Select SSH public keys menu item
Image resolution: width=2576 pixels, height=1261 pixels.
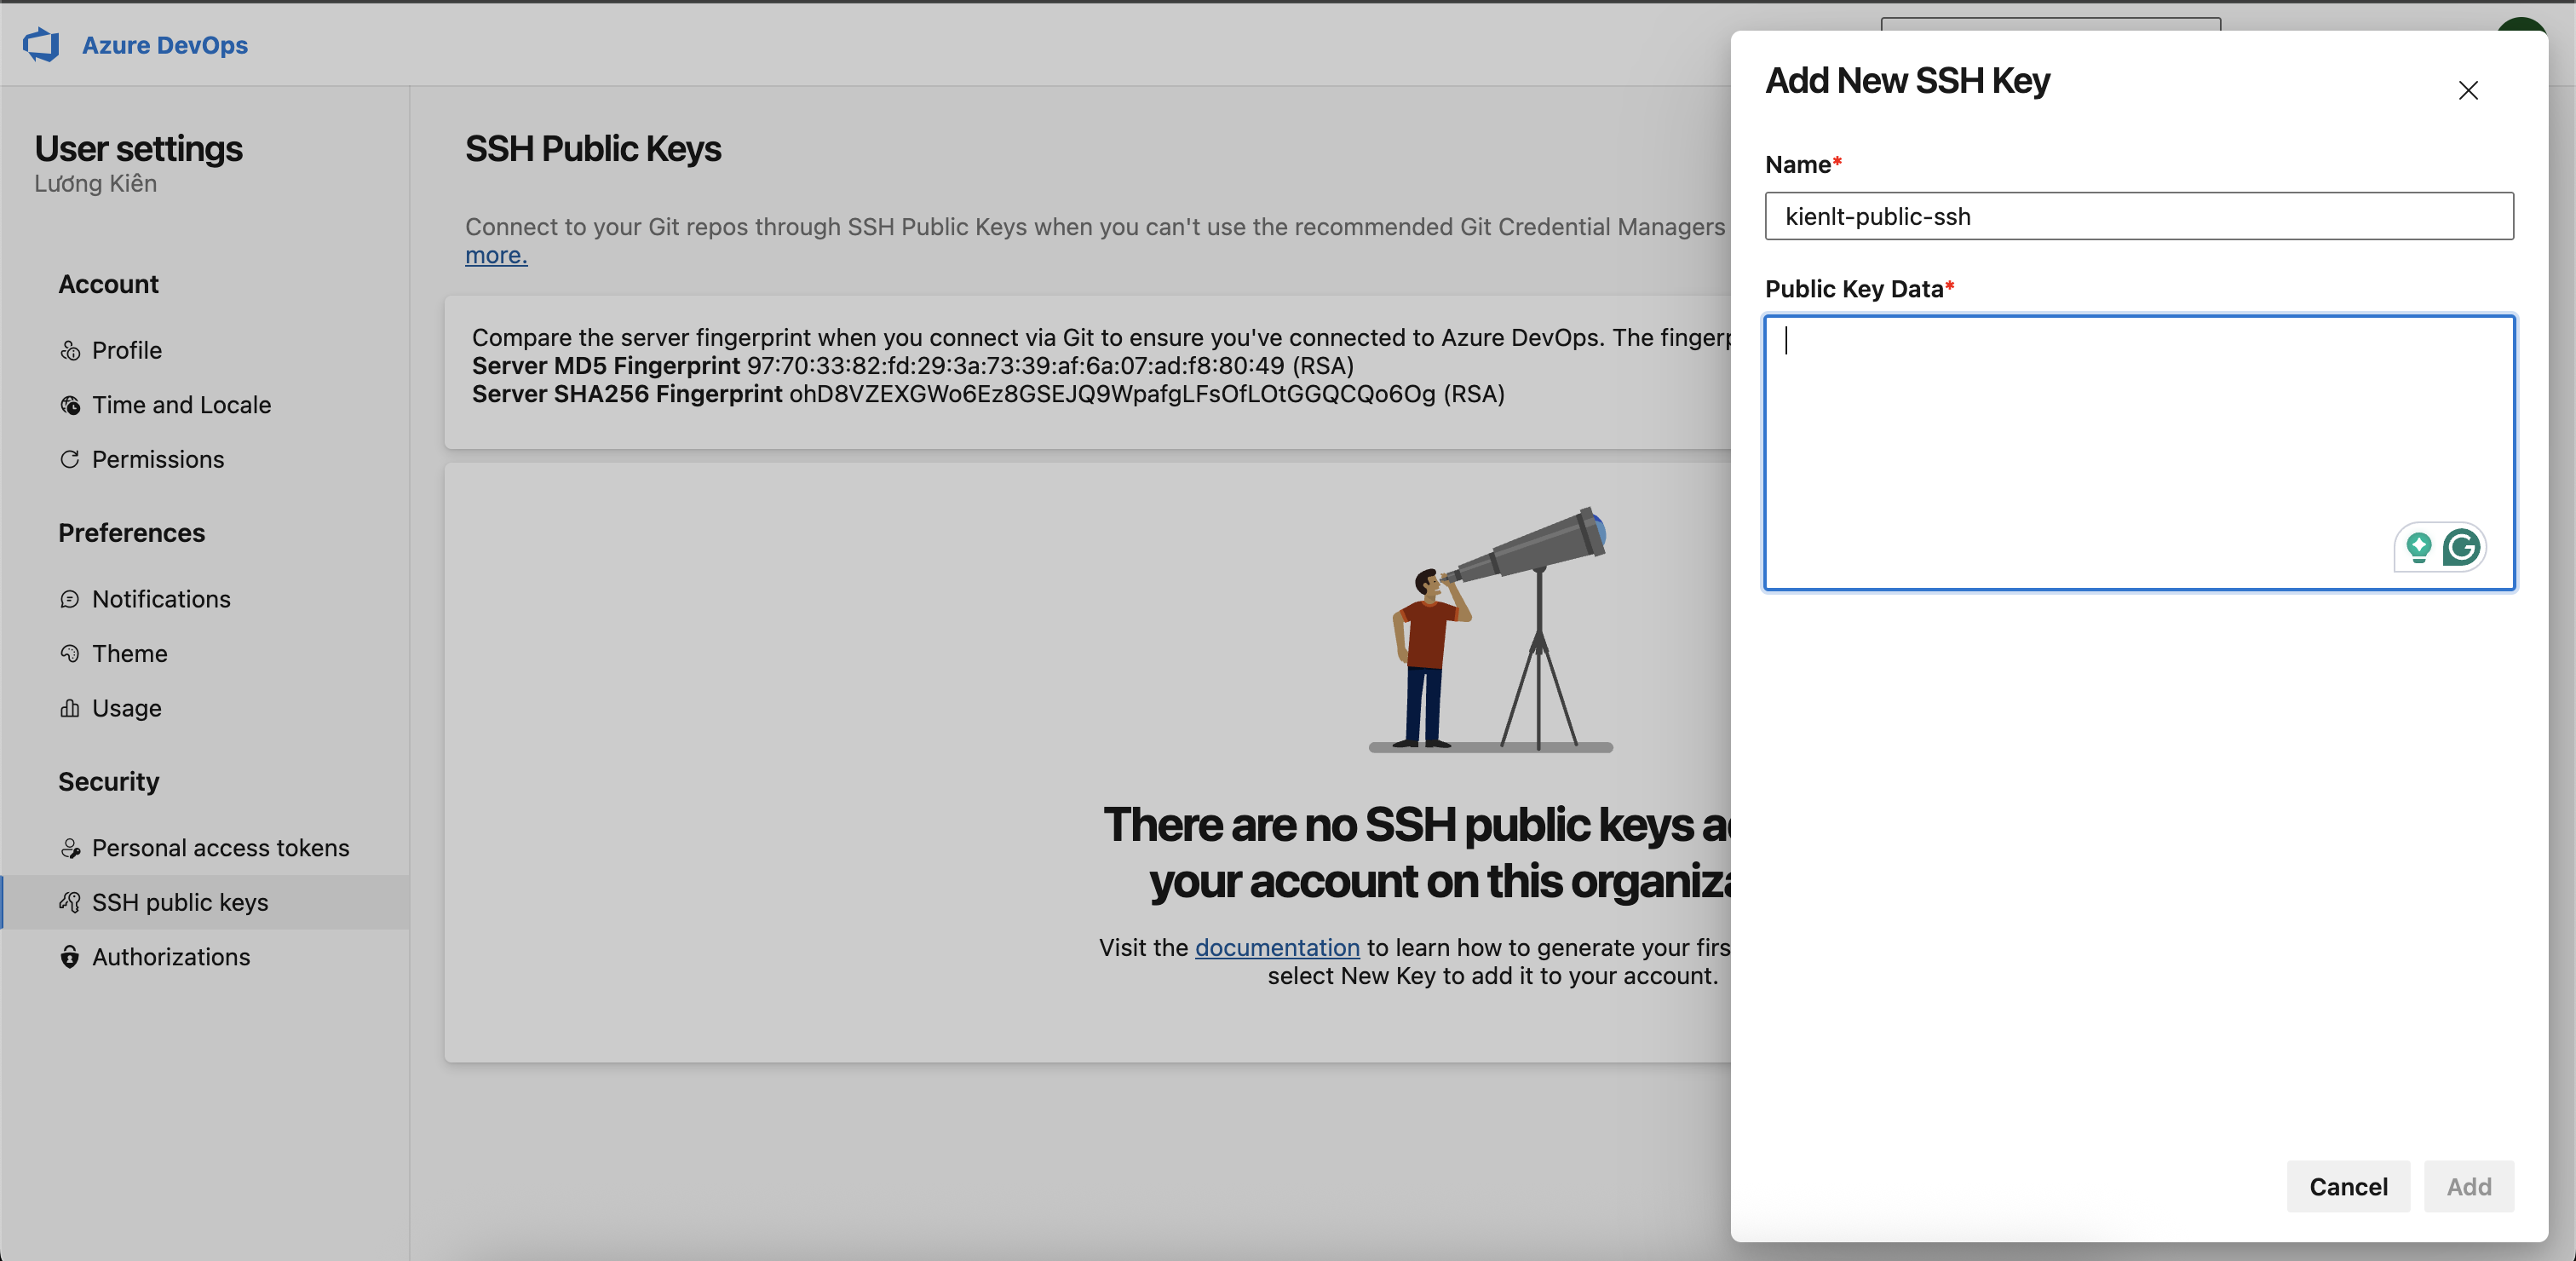205,902
